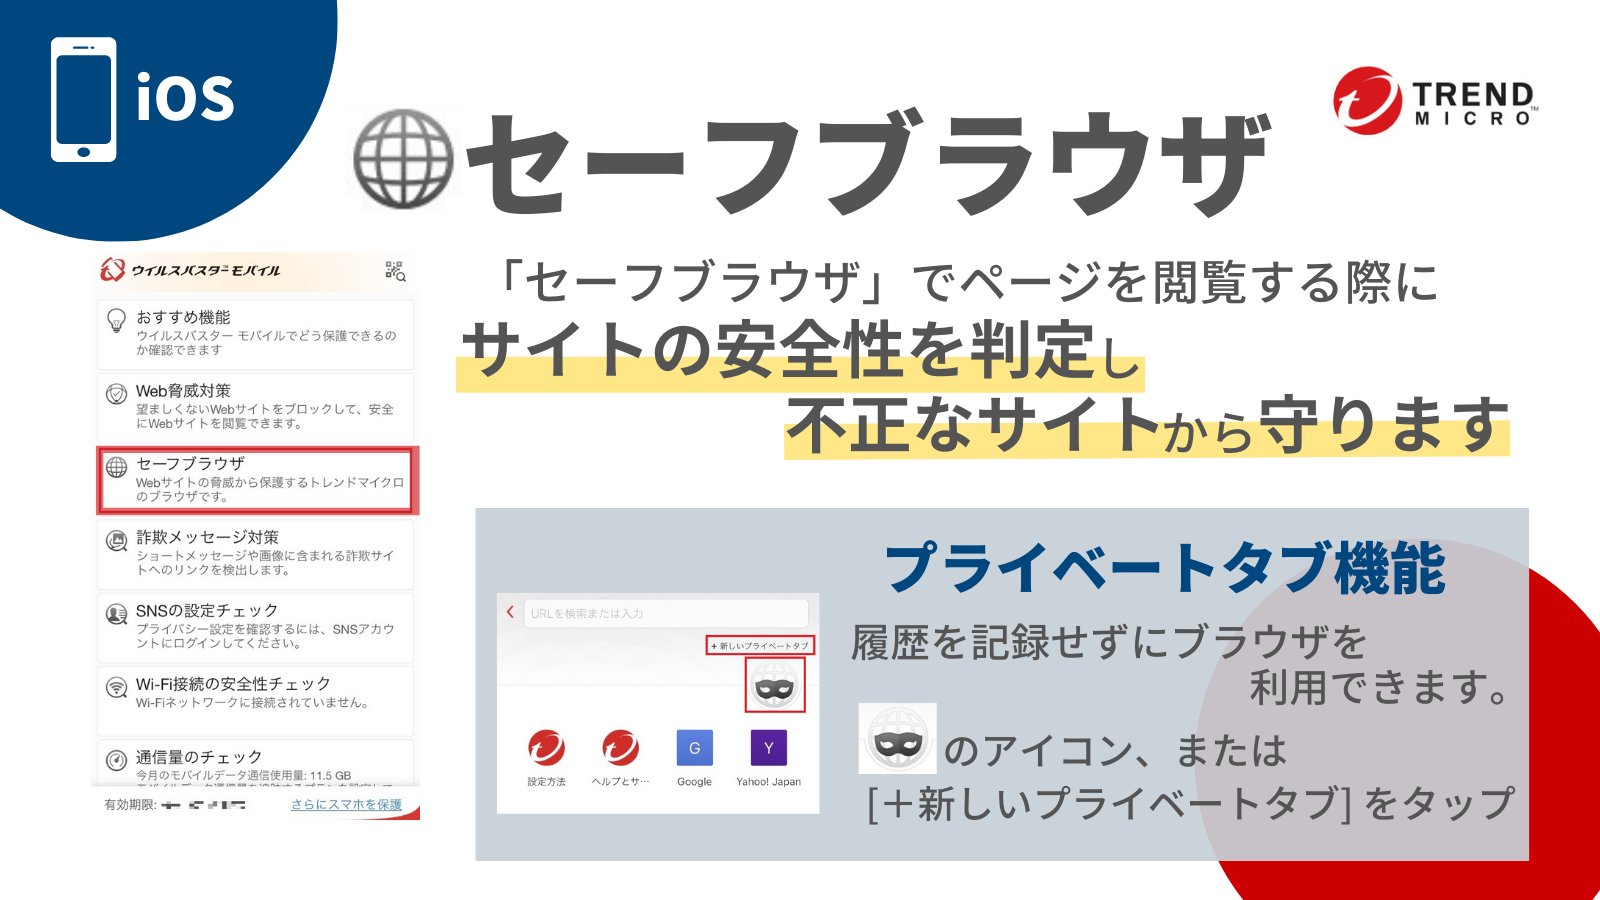Click the 履歴を記録せずにブラウザを text line

1108,643
